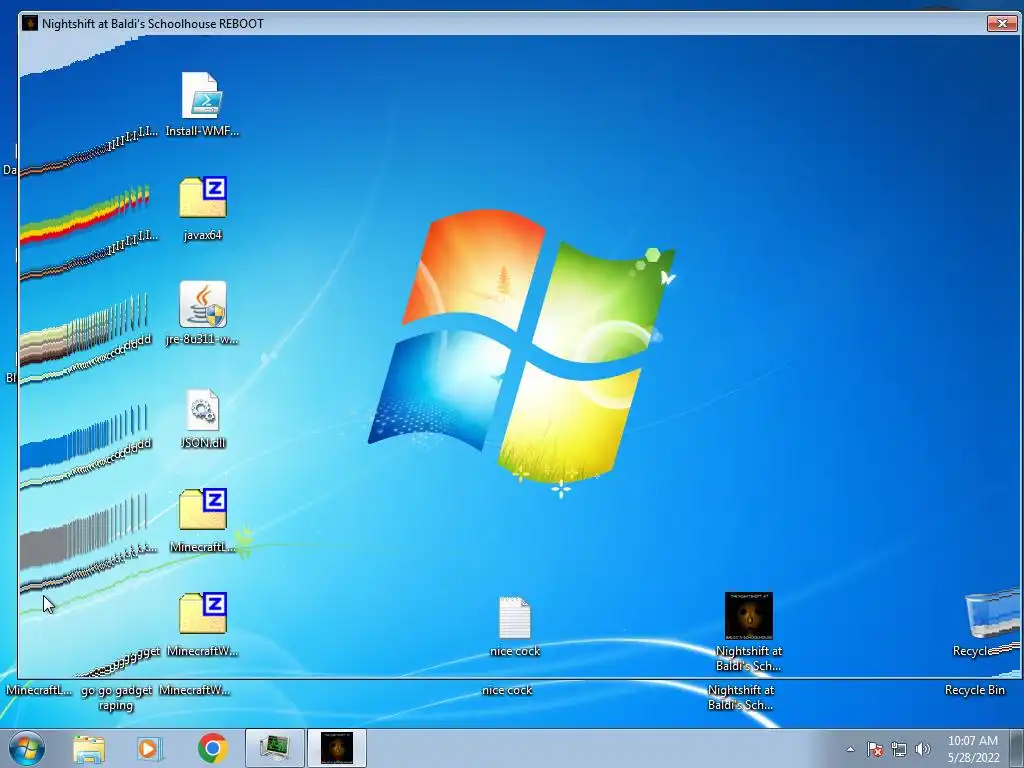The height and width of the screenshot is (768, 1024).
Task: Select the blank text document icon in the game window
Action: point(515,617)
